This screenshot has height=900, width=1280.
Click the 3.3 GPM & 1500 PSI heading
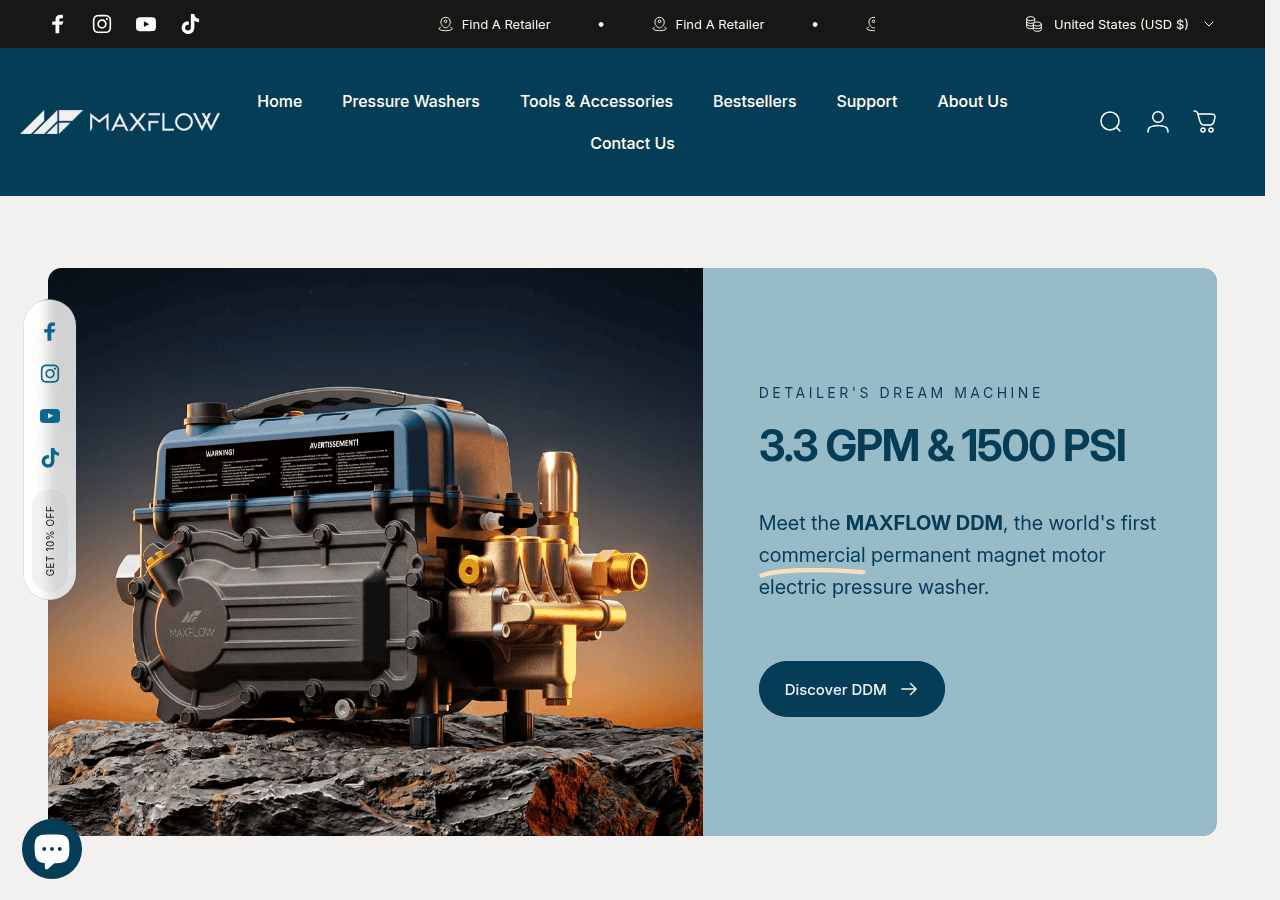942,446
